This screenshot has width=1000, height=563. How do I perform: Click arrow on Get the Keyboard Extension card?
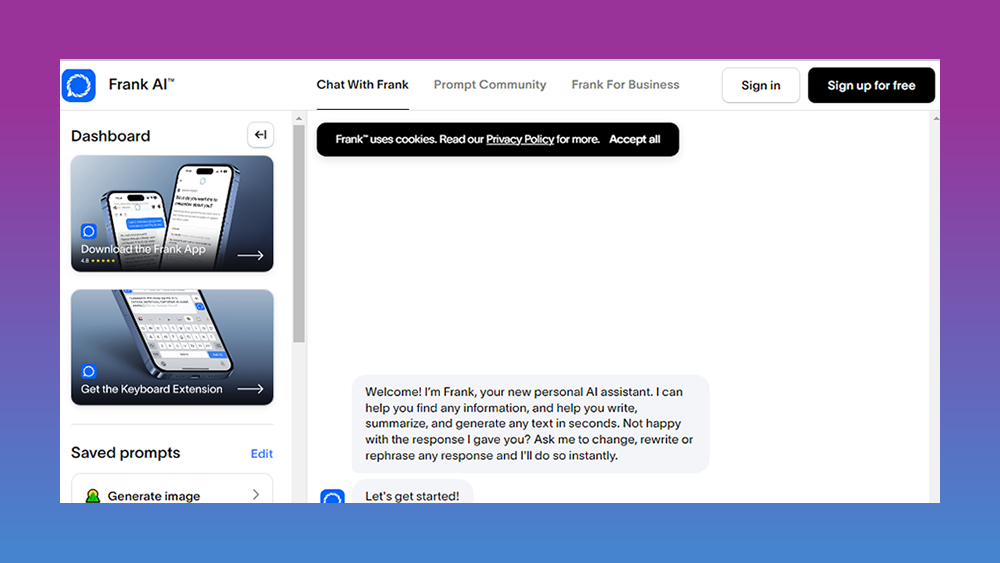click(250, 389)
